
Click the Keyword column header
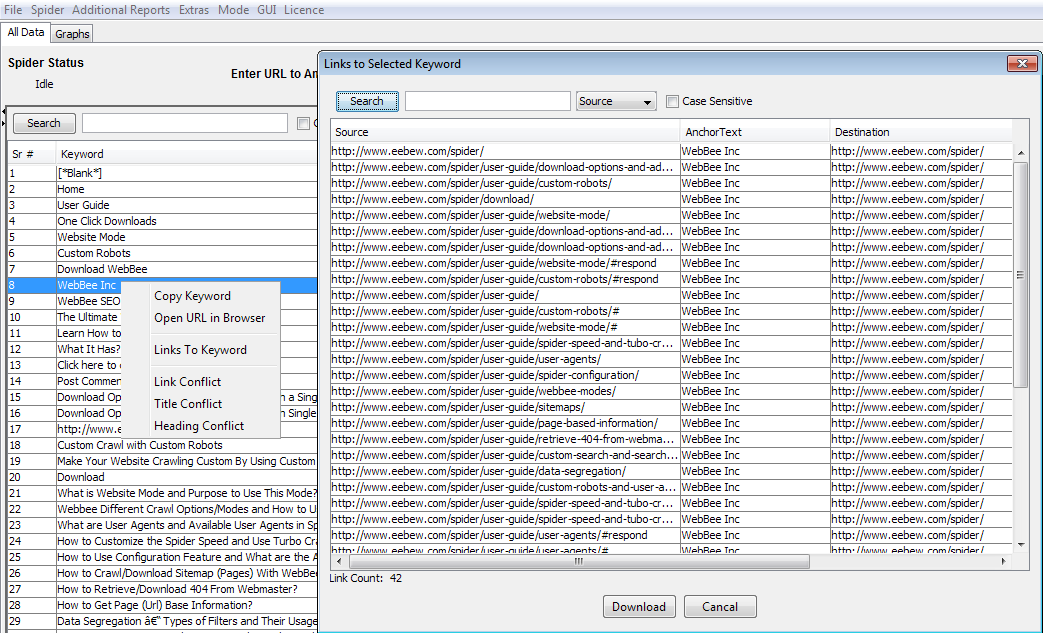tap(186, 154)
